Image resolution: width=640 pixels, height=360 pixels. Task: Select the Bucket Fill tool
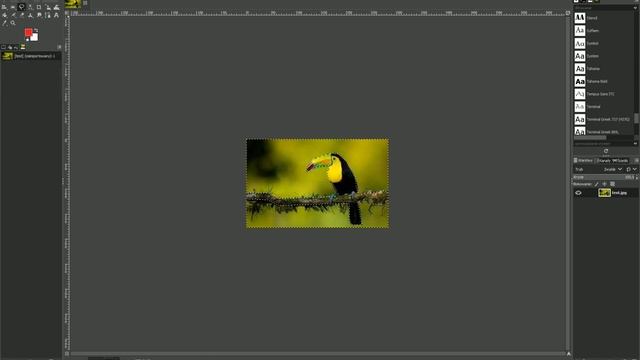(4, 15)
